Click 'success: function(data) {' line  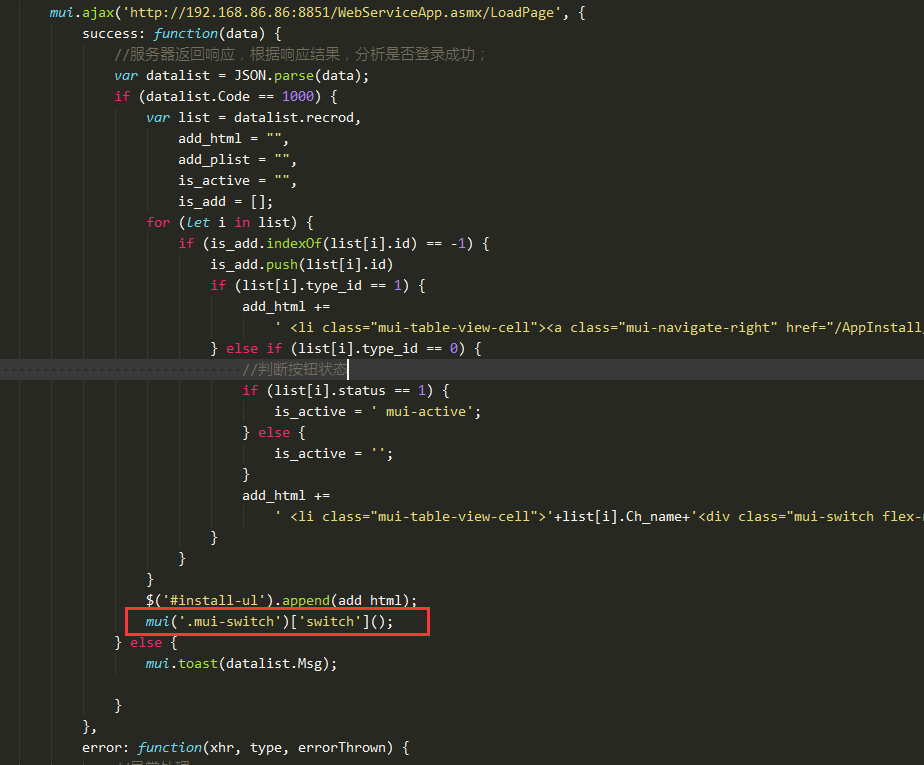(182, 34)
